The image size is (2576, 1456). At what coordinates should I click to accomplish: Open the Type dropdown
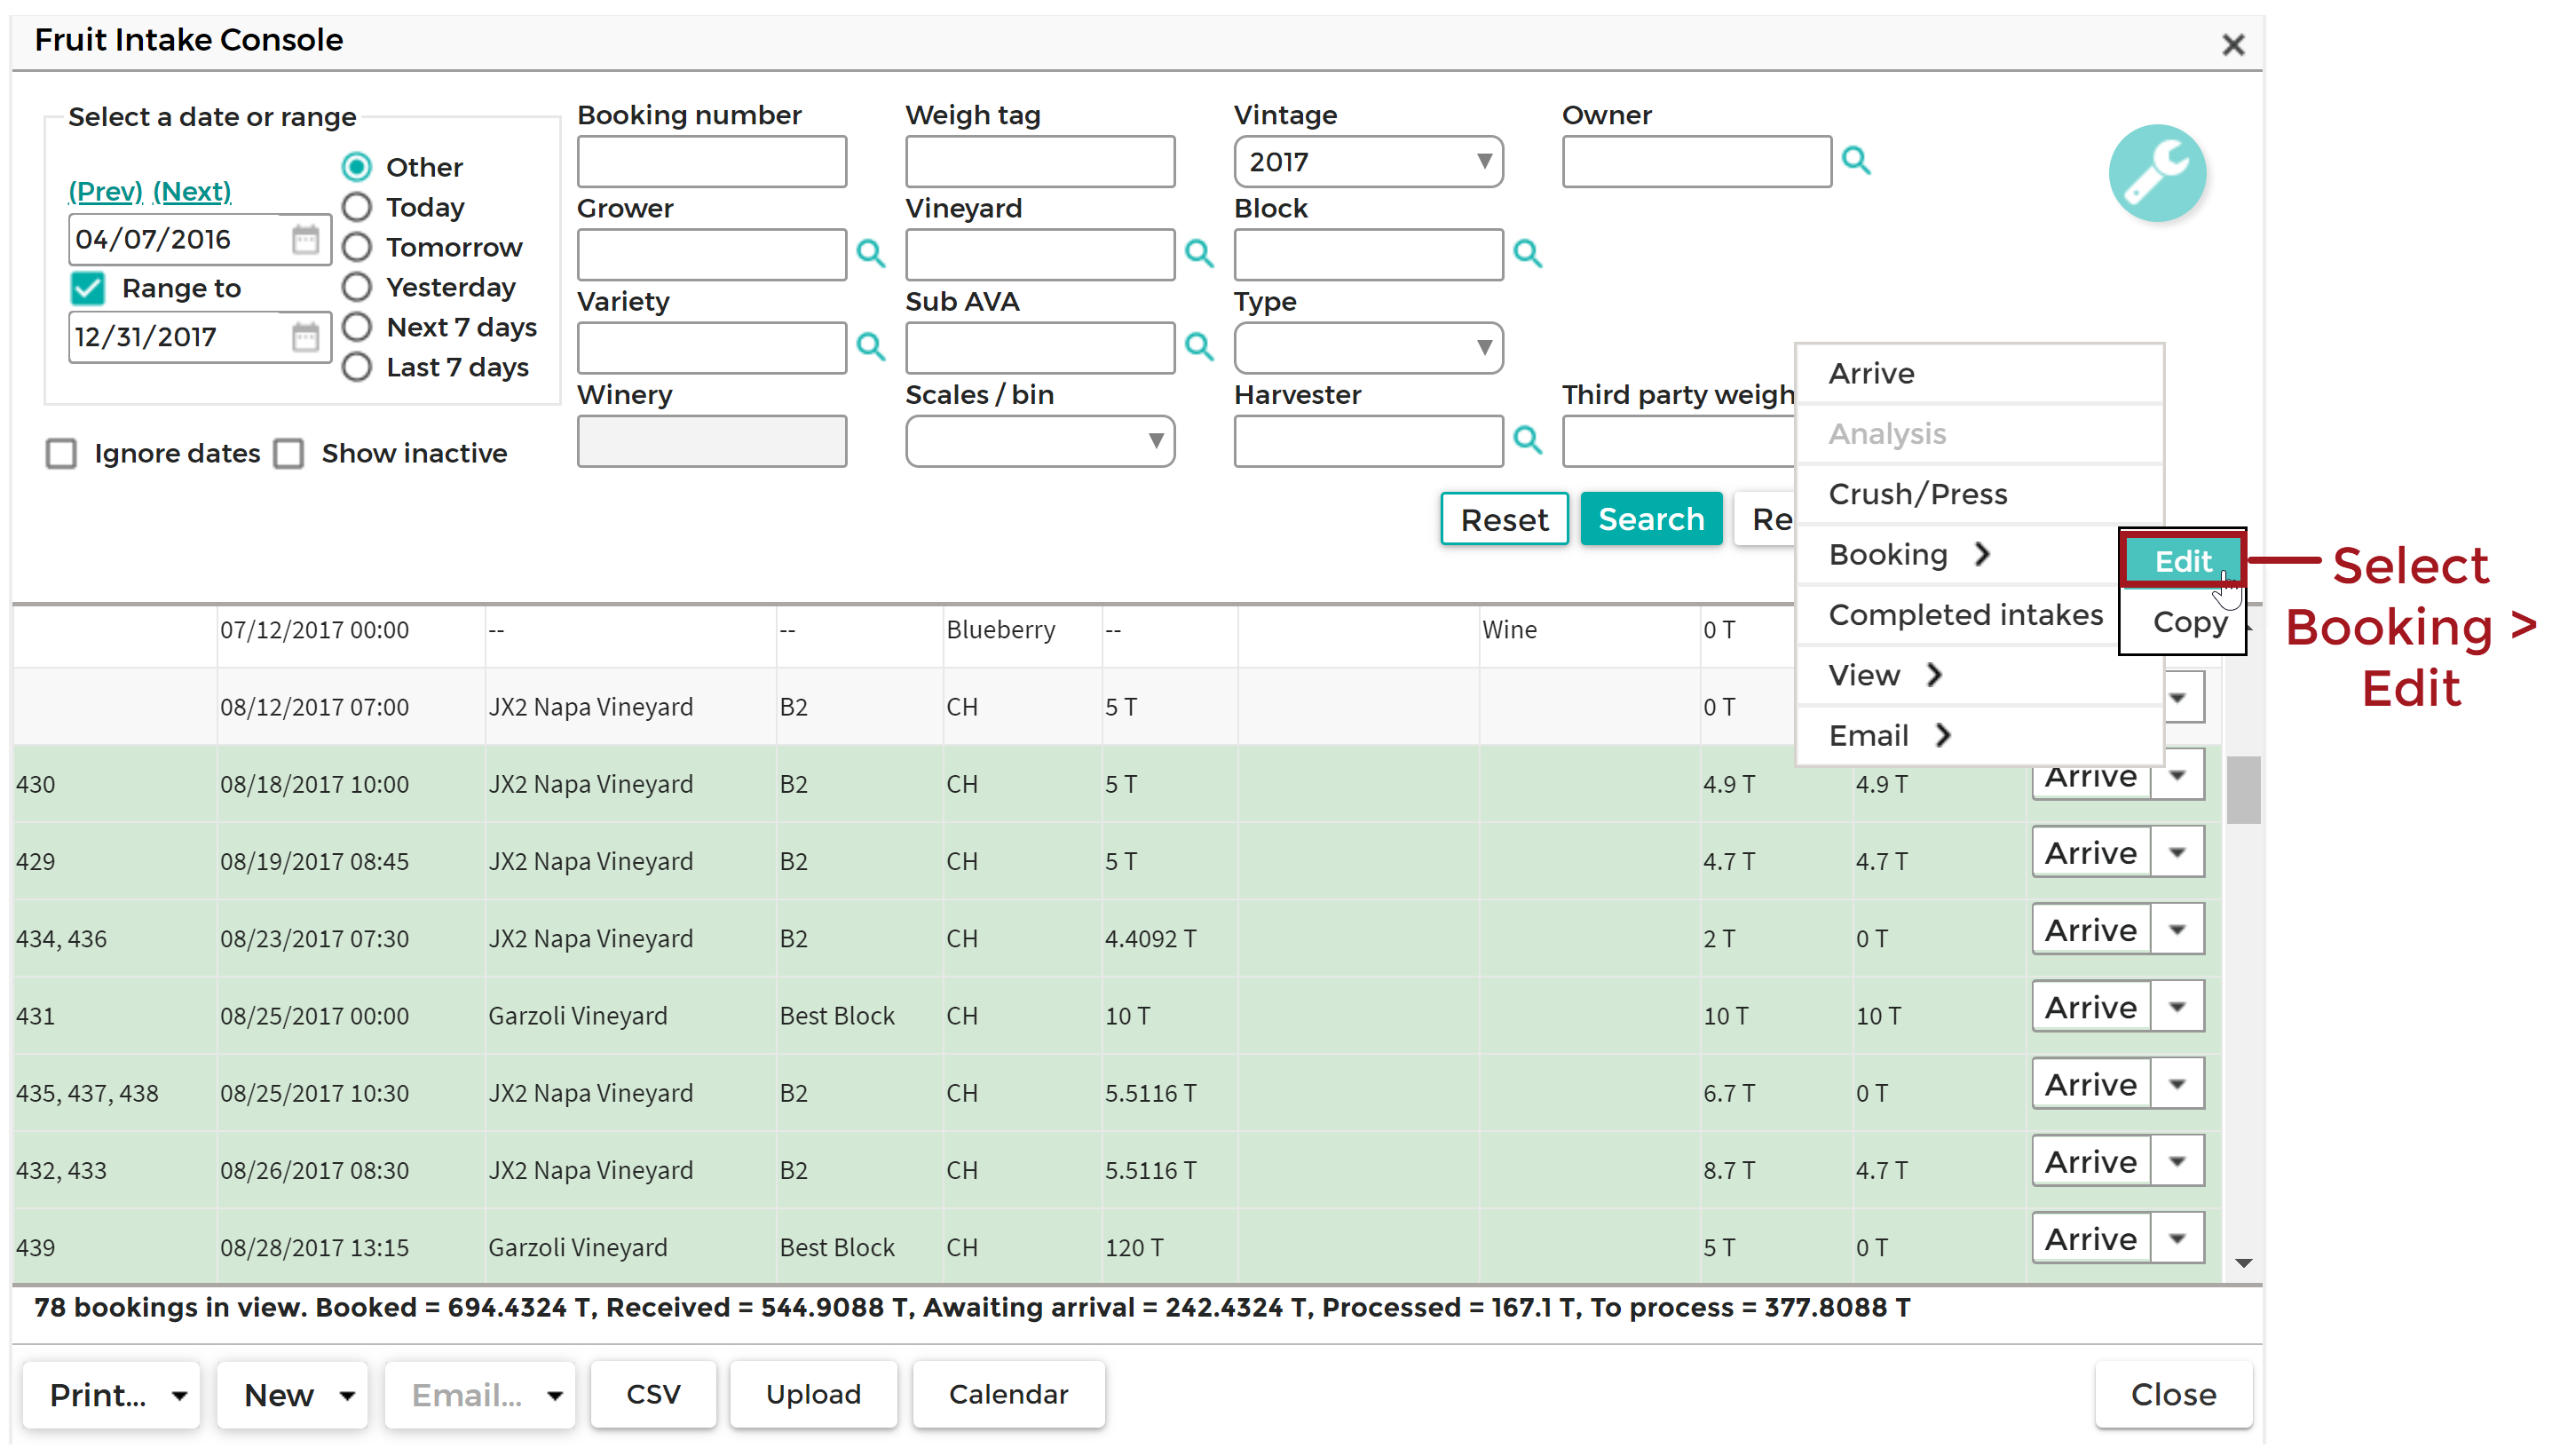click(1368, 347)
